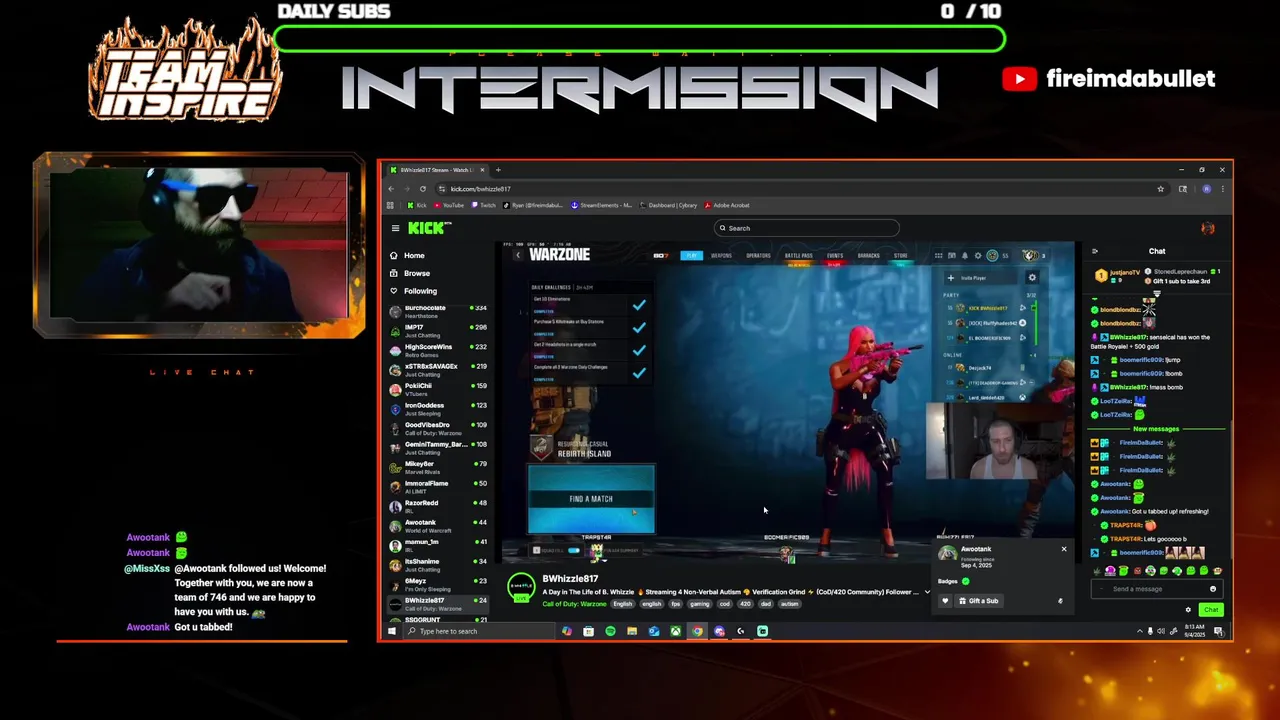The height and width of the screenshot is (720, 1280).
Task: Click FIND A MATCH in Warzone
Action: (591, 499)
